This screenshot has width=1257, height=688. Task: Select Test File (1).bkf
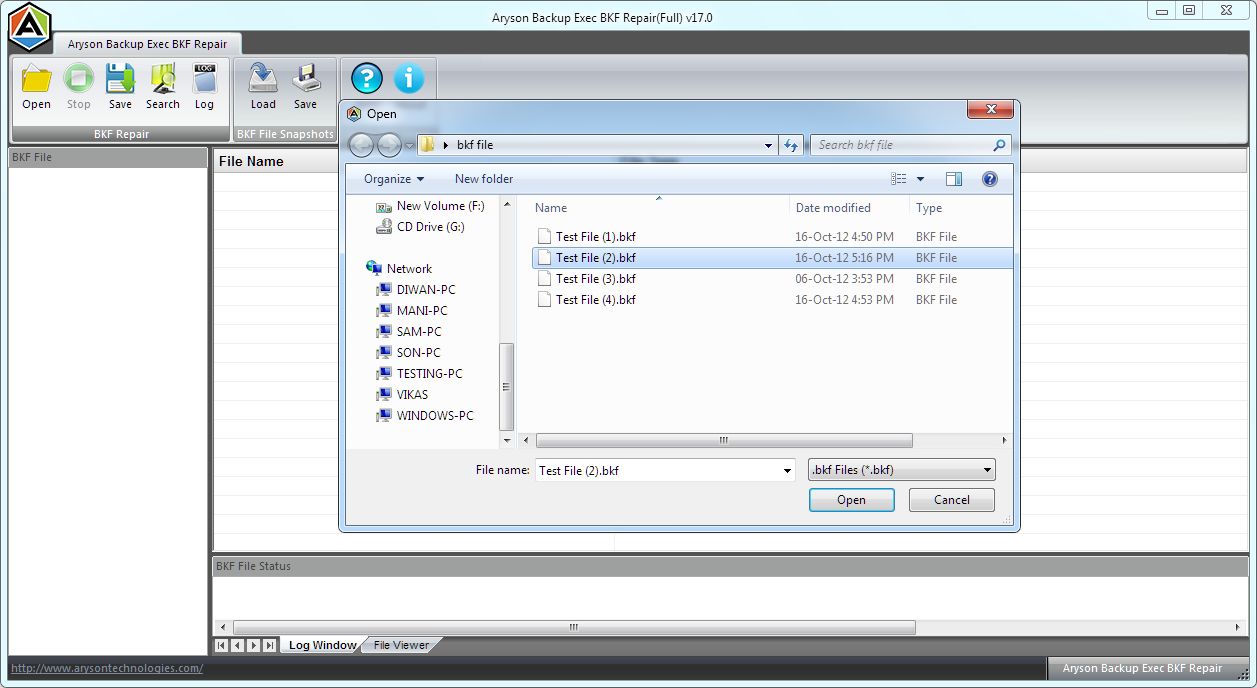[772, 237]
